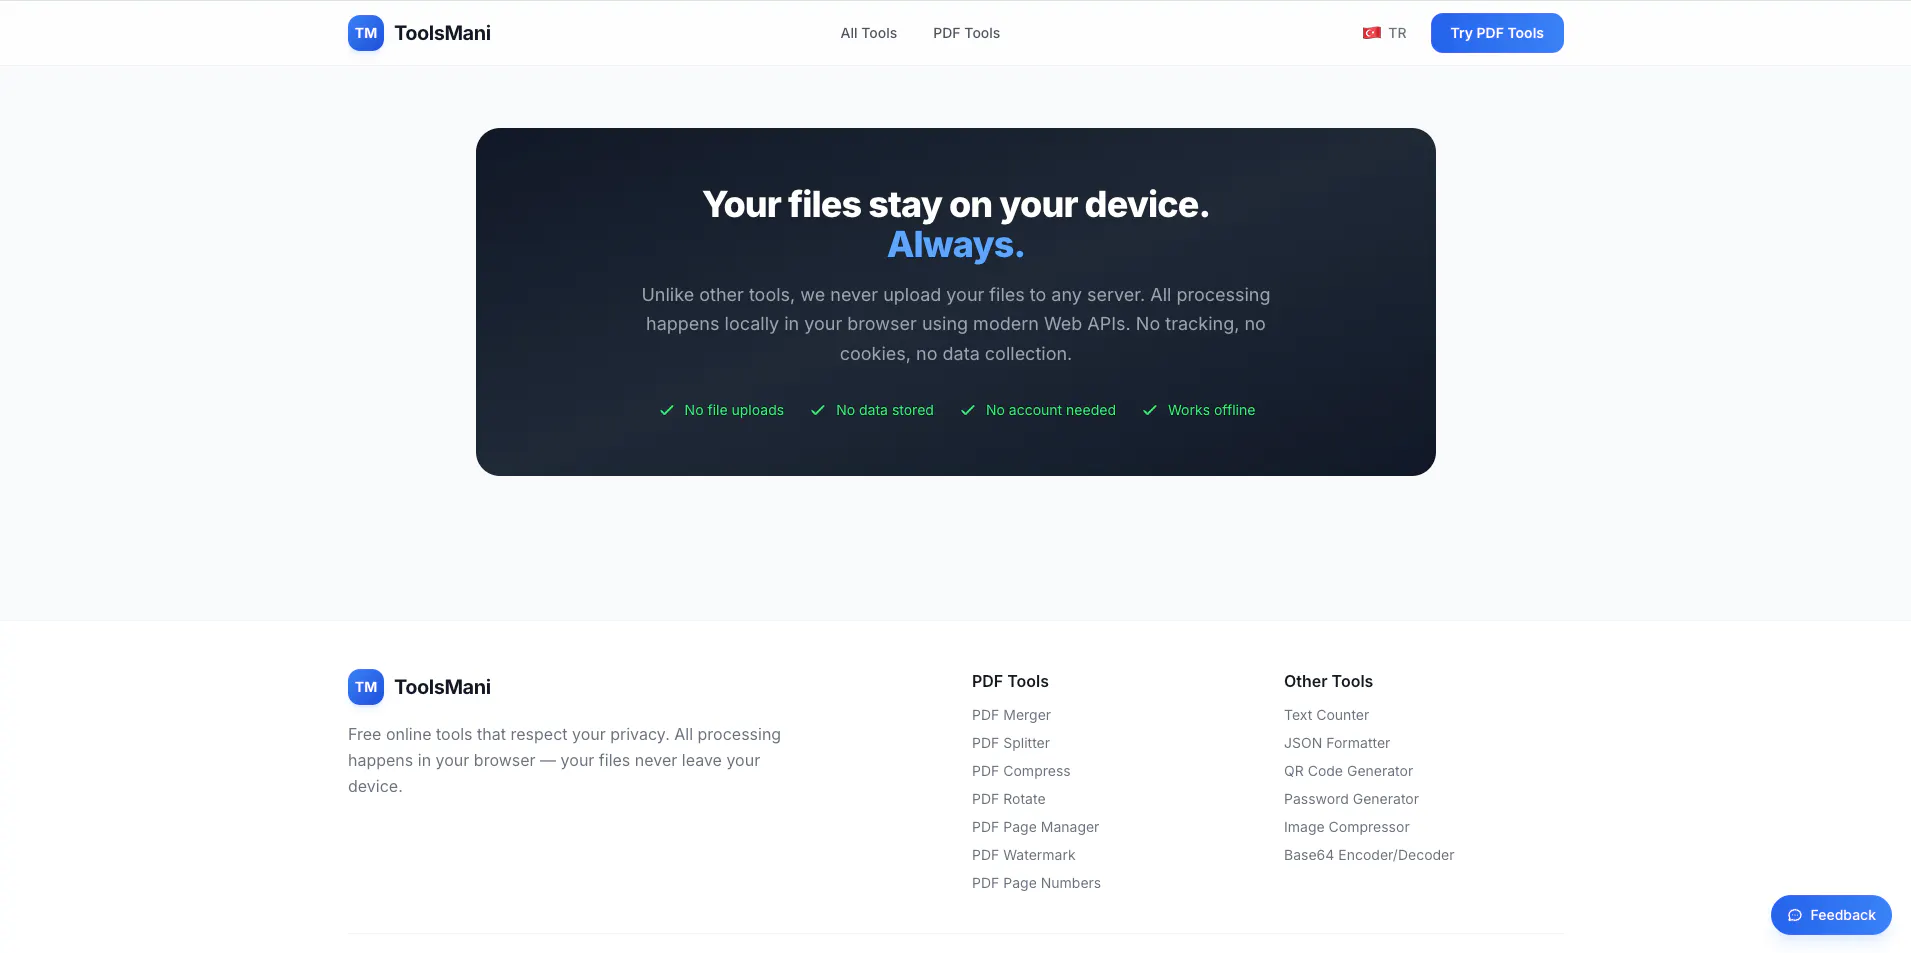This screenshot has height=953, width=1911.
Task: Open the PDF Merger link
Action: (x=1011, y=715)
